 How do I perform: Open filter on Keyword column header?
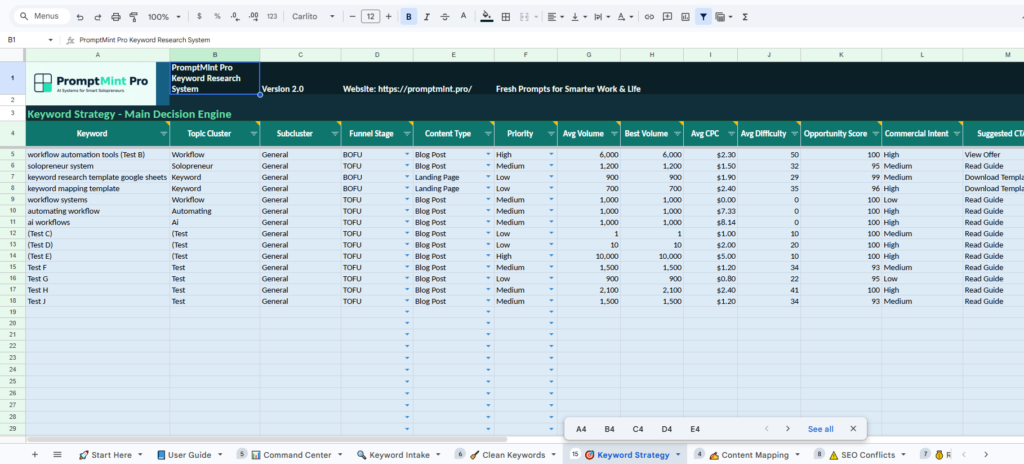pyautogui.click(x=164, y=133)
